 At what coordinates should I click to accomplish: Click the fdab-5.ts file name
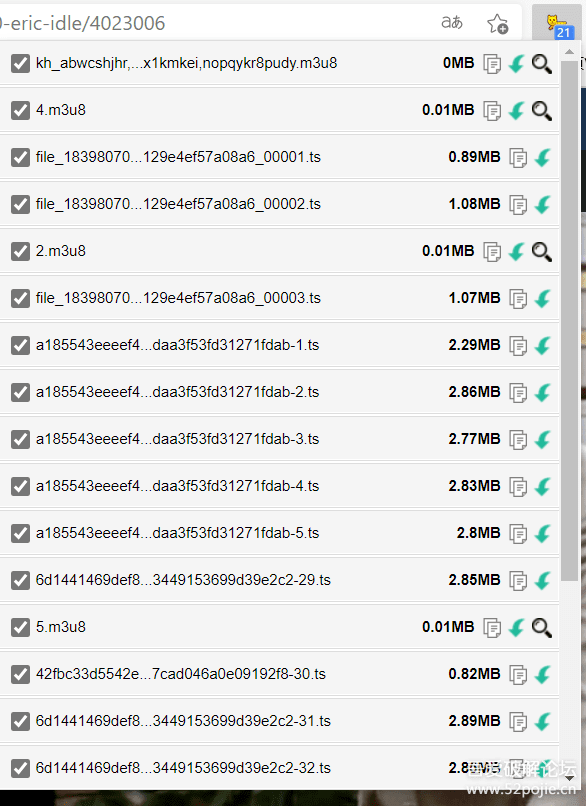coord(177,533)
